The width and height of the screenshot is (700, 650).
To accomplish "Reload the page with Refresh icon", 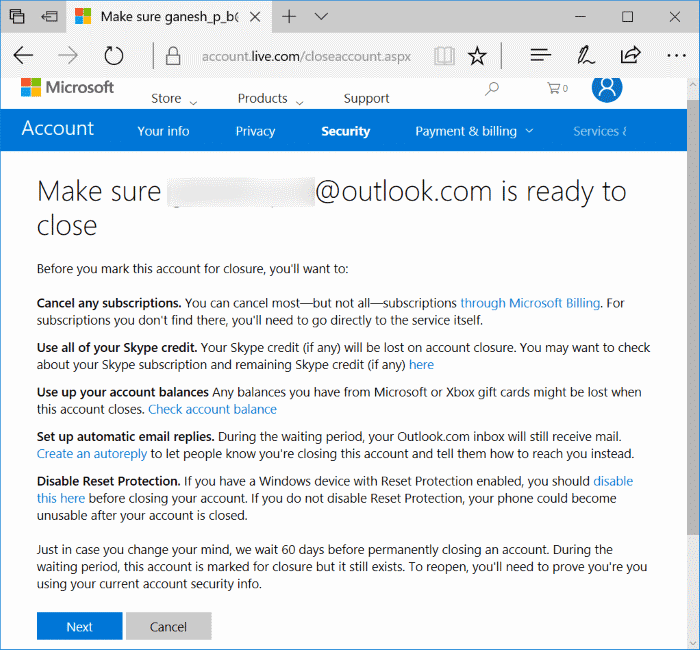I will [x=113, y=56].
